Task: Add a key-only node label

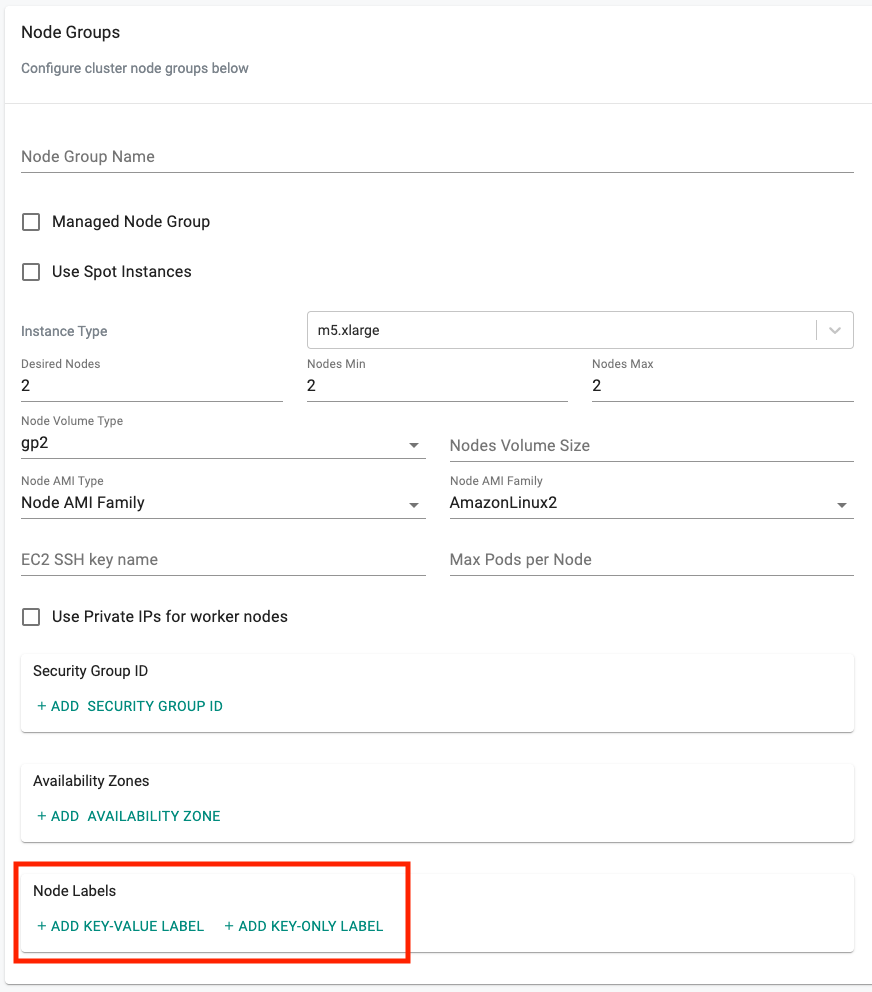Action: click(x=304, y=926)
